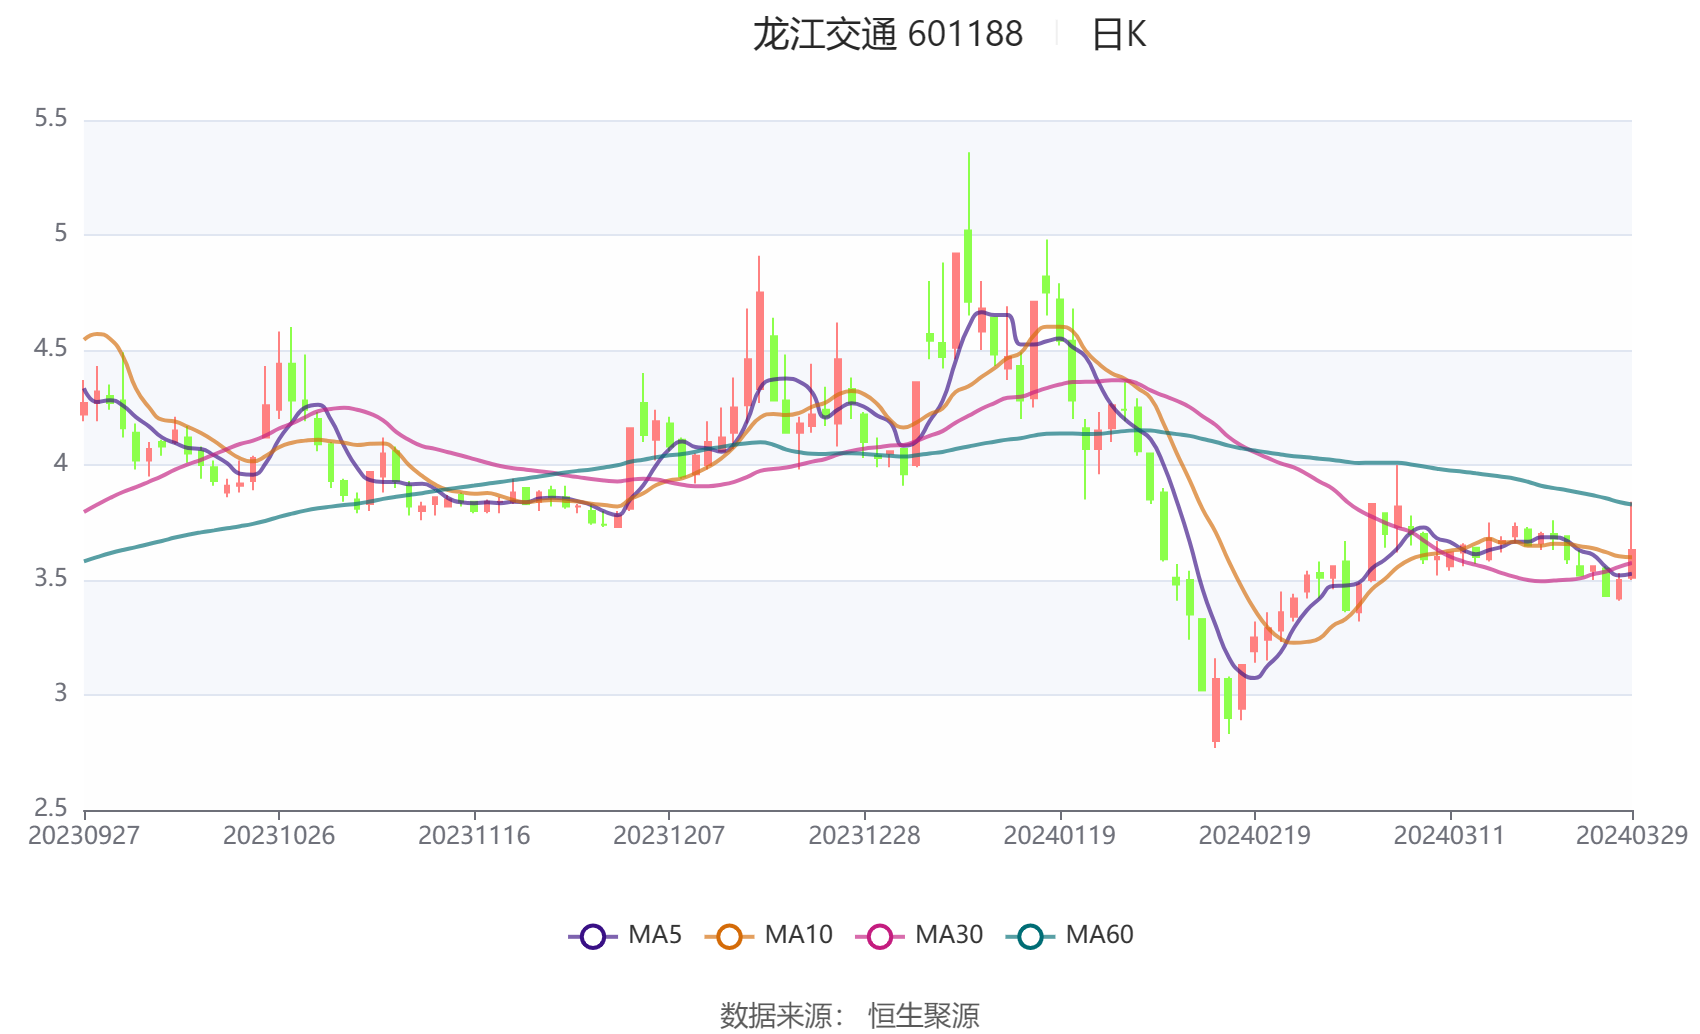This screenshot has height=1034, width=1700.
Task: Toggle the MA10 legend series
Action: point(768,935)
